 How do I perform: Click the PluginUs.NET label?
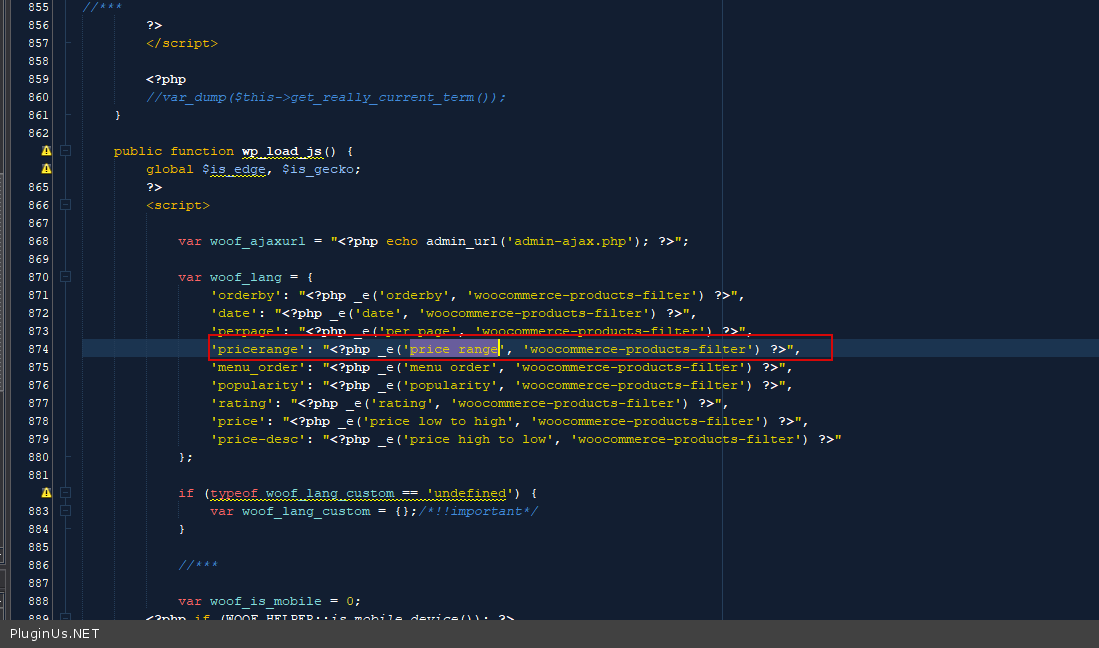coord(55,634)
